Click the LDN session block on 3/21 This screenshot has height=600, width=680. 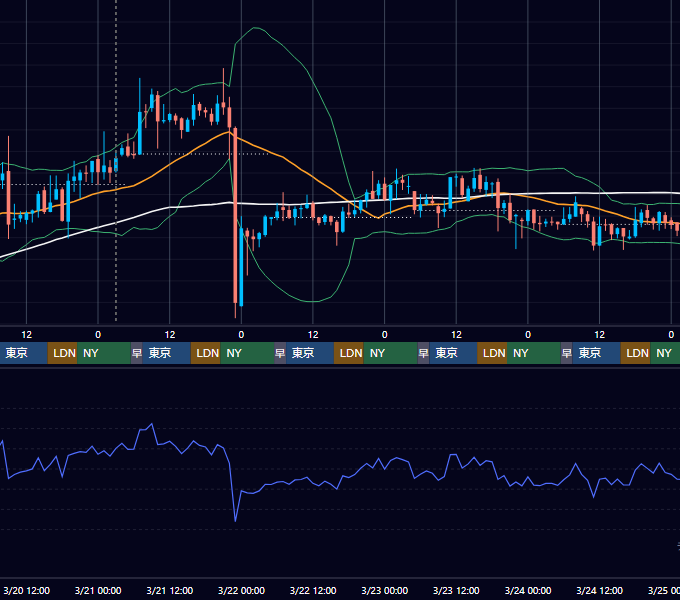206,353
